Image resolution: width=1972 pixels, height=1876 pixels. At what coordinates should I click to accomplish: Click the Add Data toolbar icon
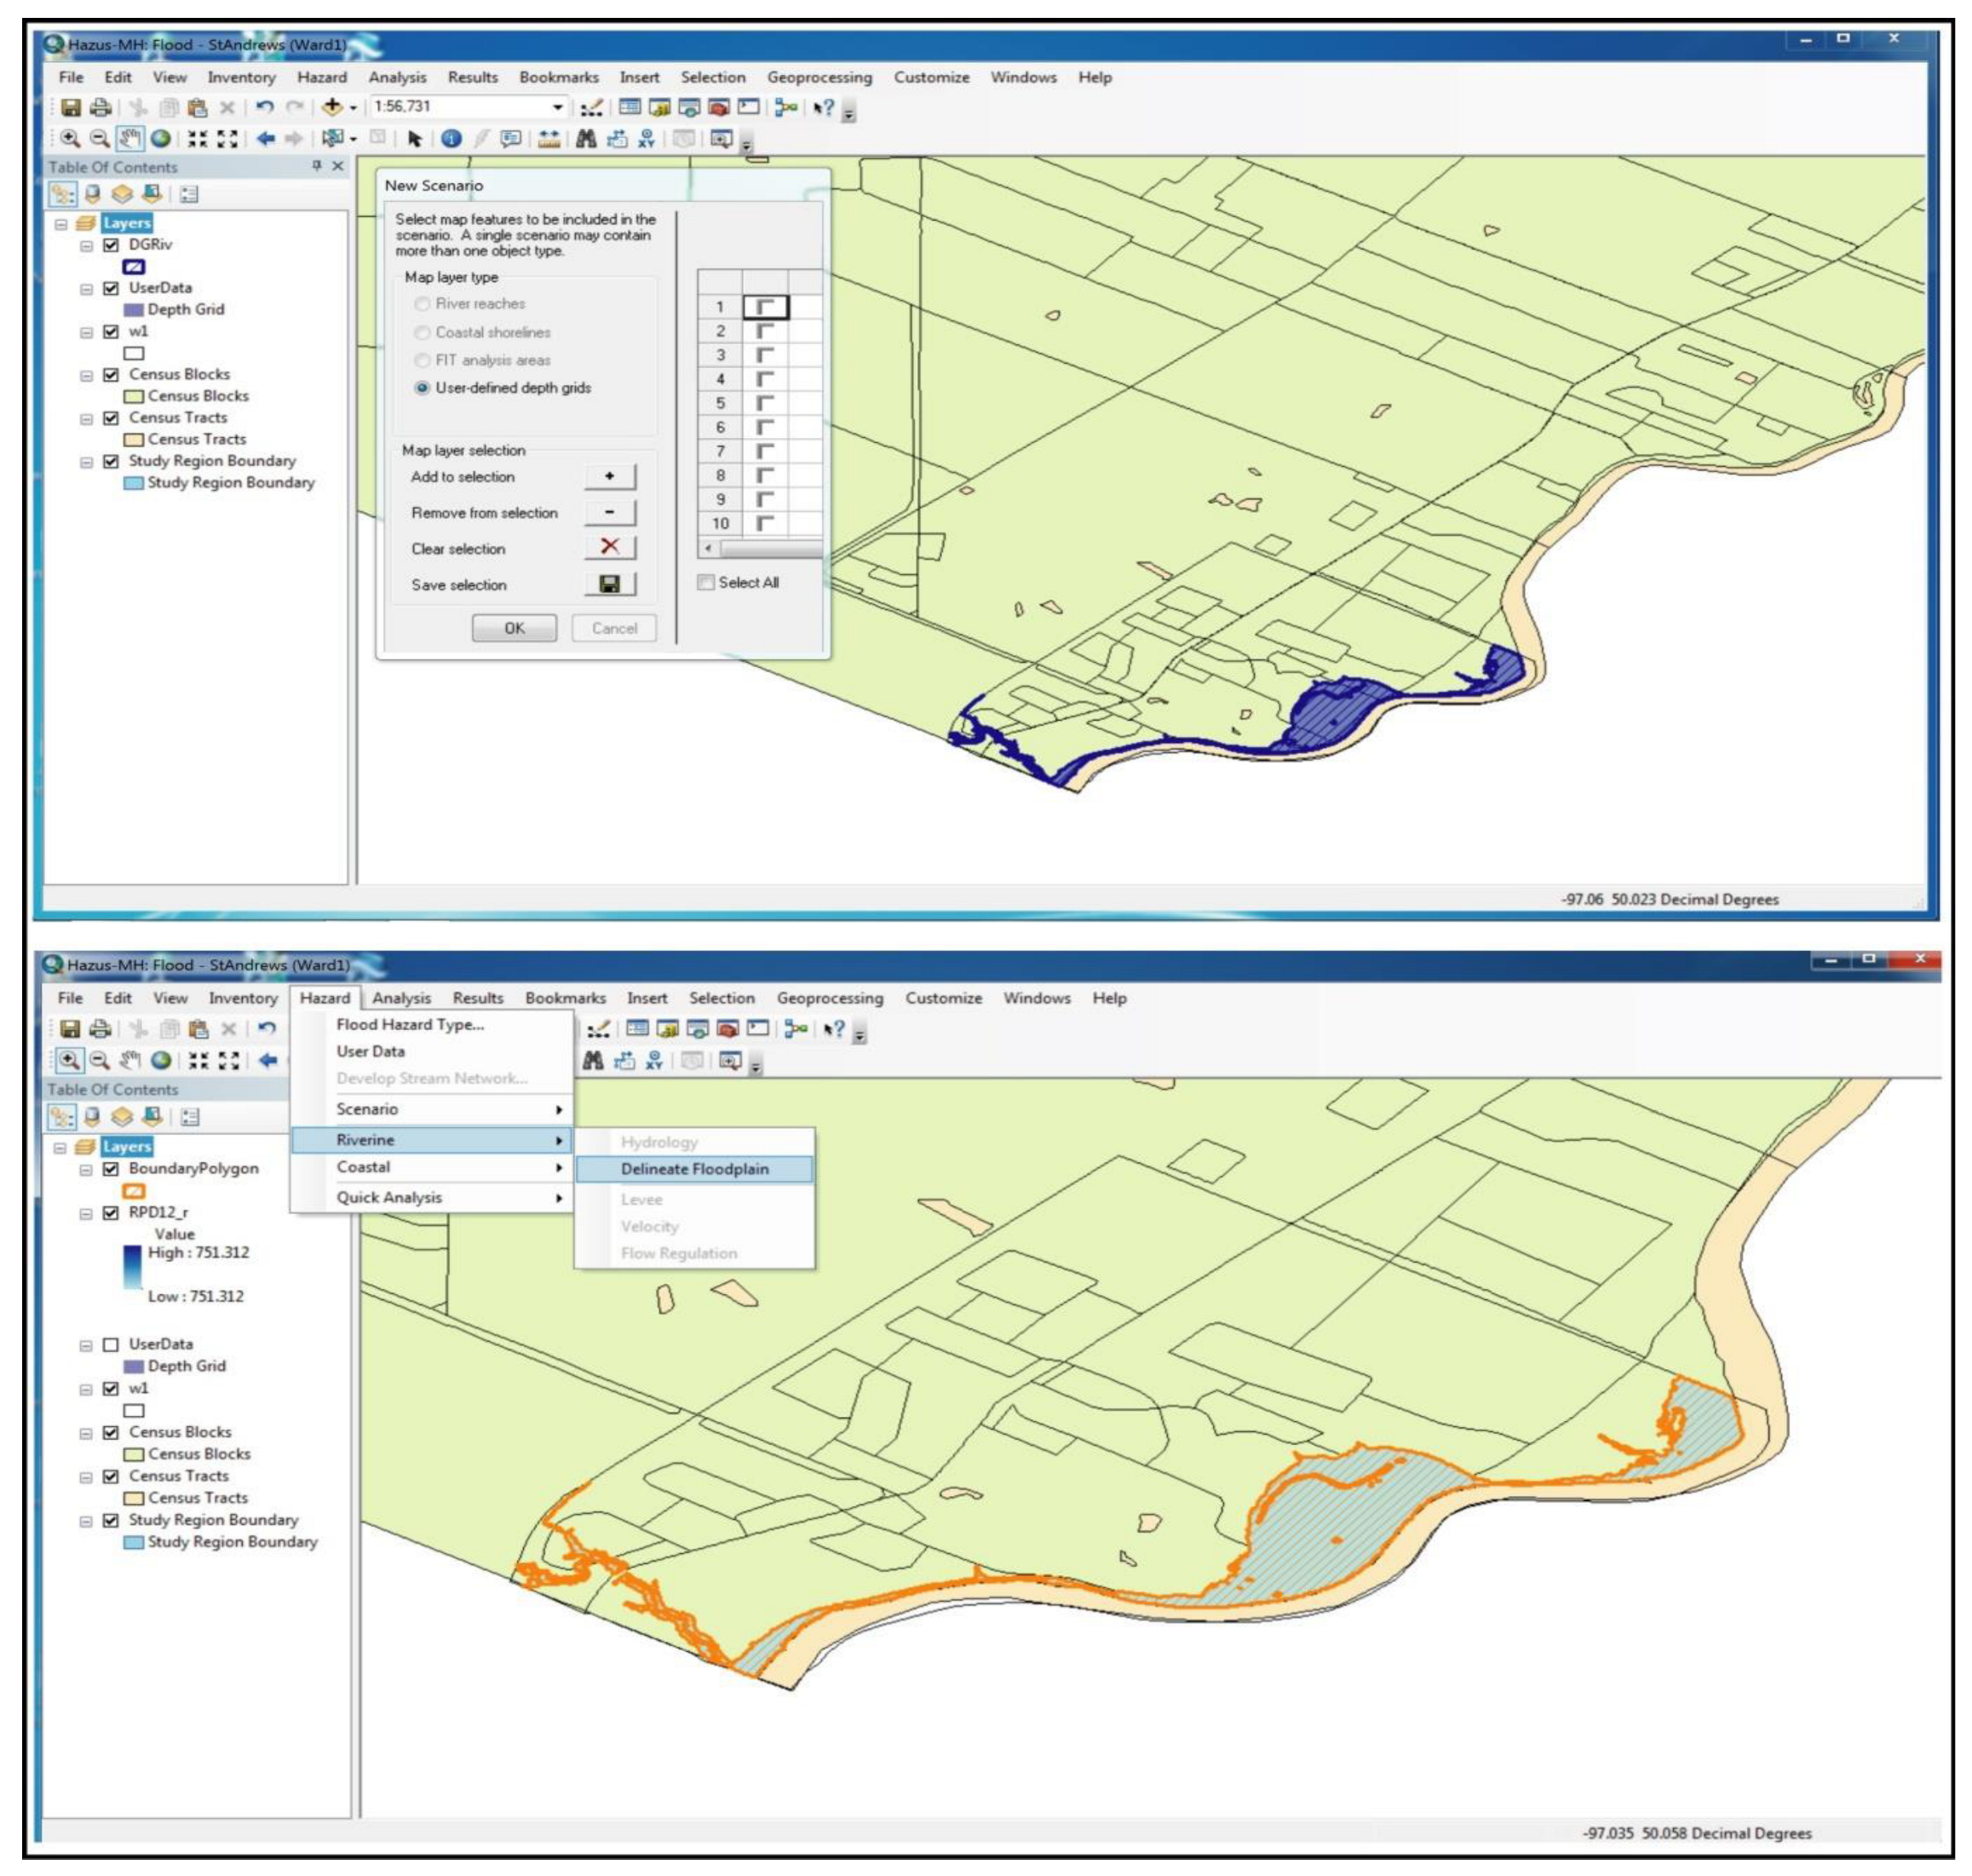coord(331,107)
